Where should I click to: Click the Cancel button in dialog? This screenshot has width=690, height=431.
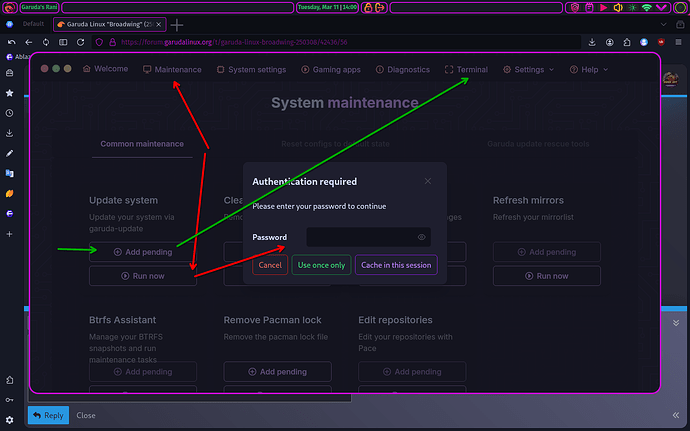270,265
